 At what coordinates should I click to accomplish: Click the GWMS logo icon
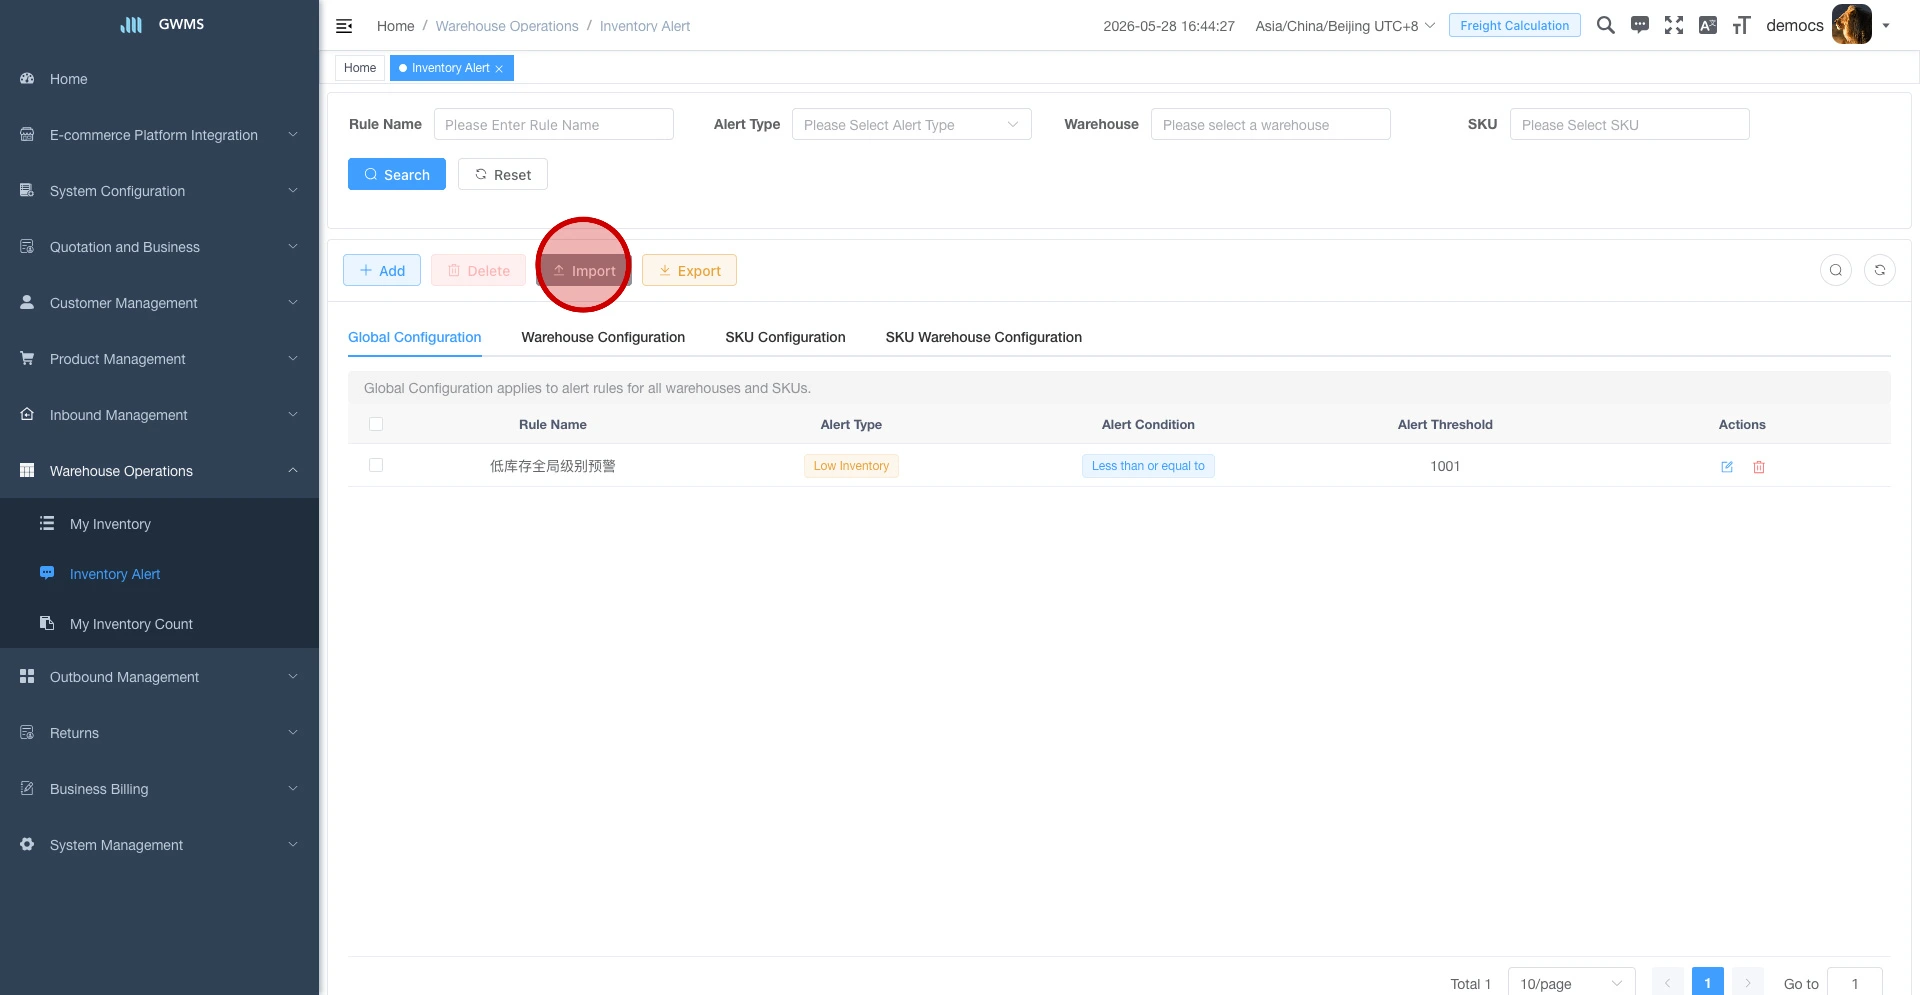point(131,24)
